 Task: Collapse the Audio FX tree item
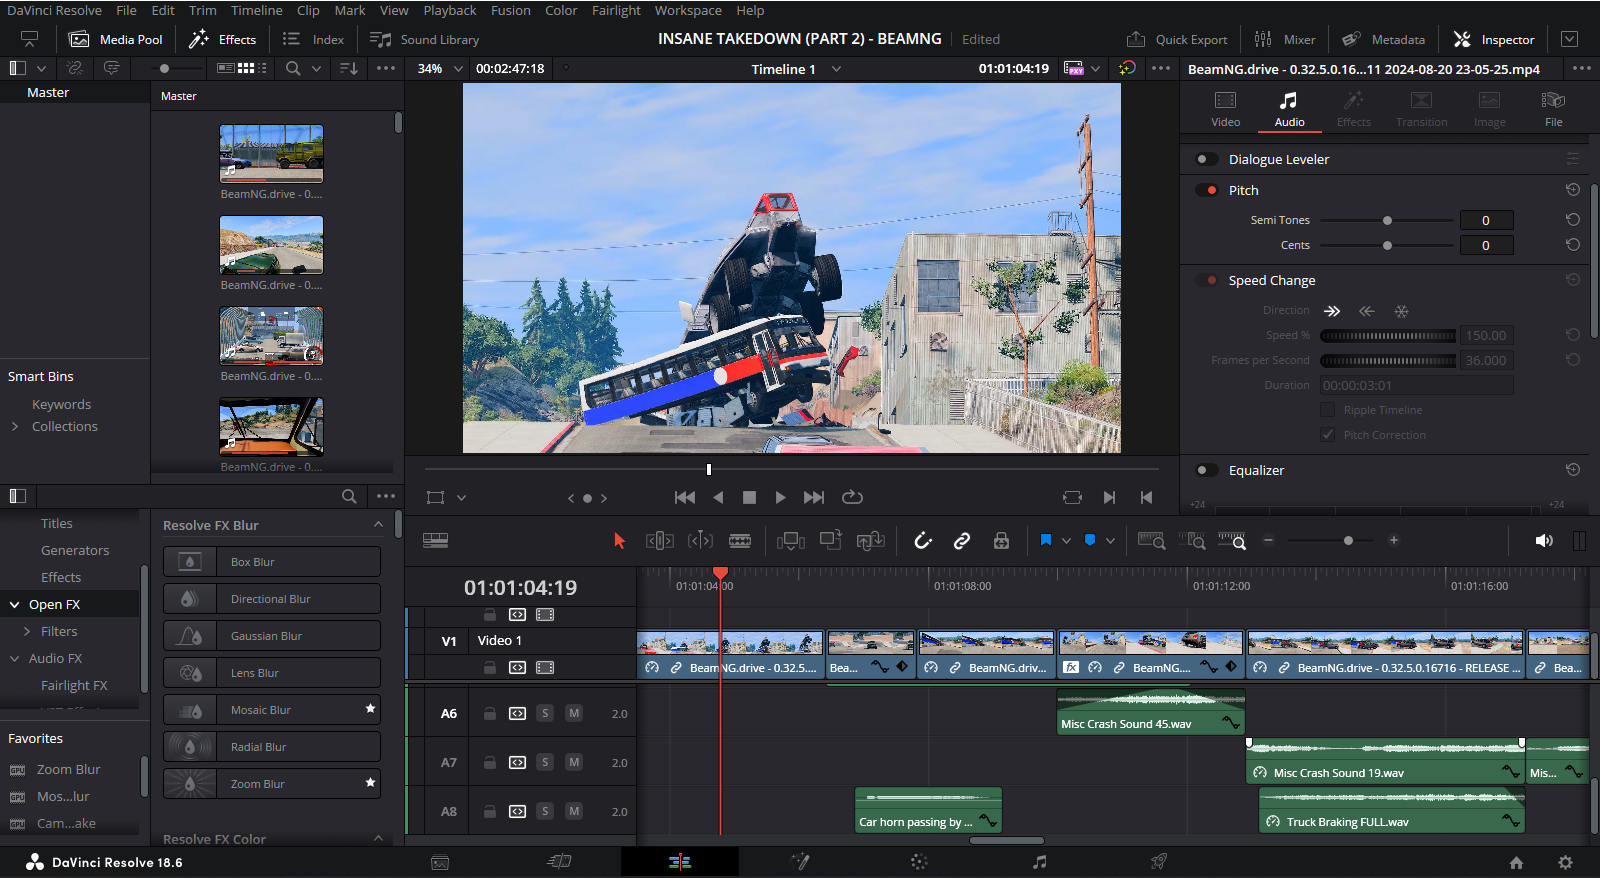click(15, 658)
